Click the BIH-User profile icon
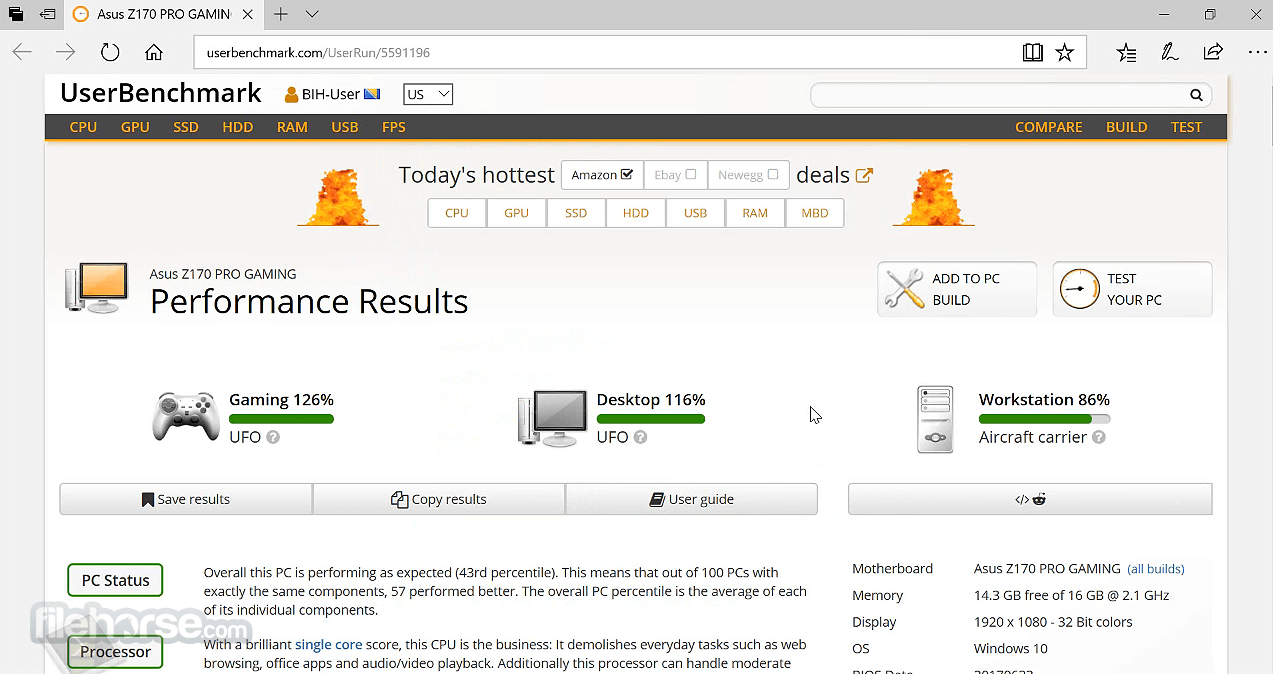Screen dimensions: 1273x674 pyautogui.click(x=292, y=95)
